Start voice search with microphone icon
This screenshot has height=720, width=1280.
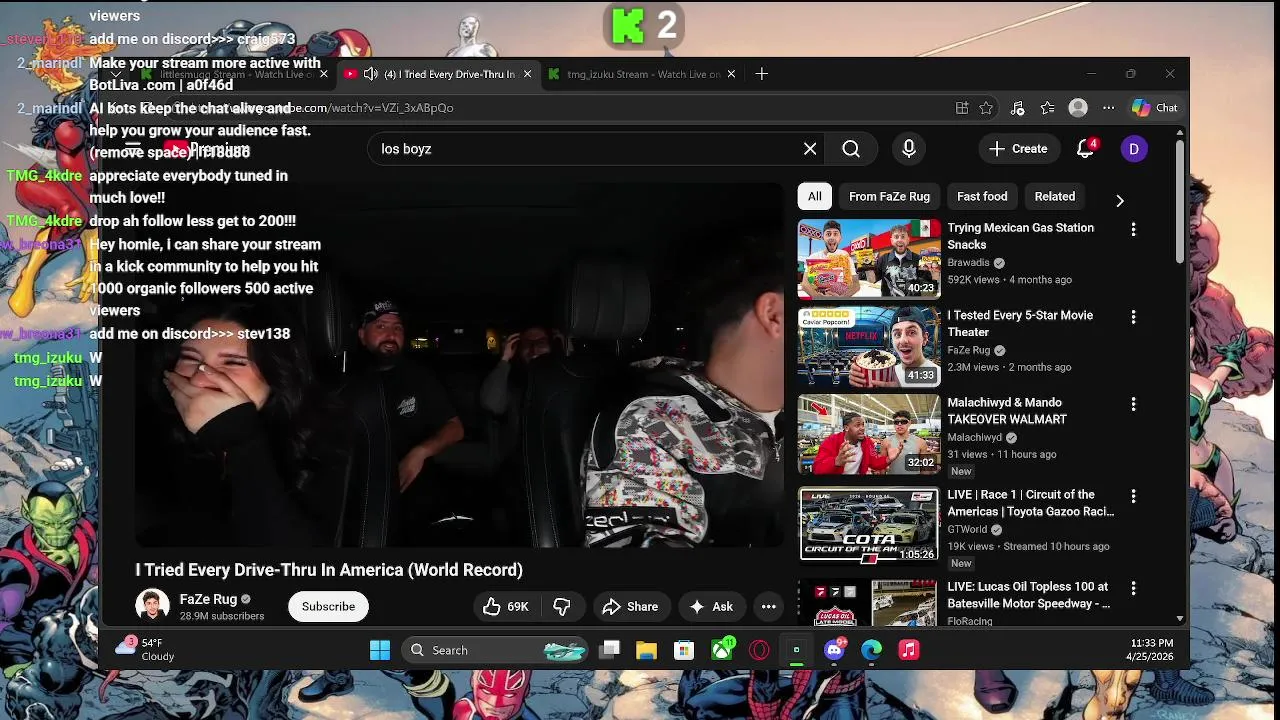(909, 149)
